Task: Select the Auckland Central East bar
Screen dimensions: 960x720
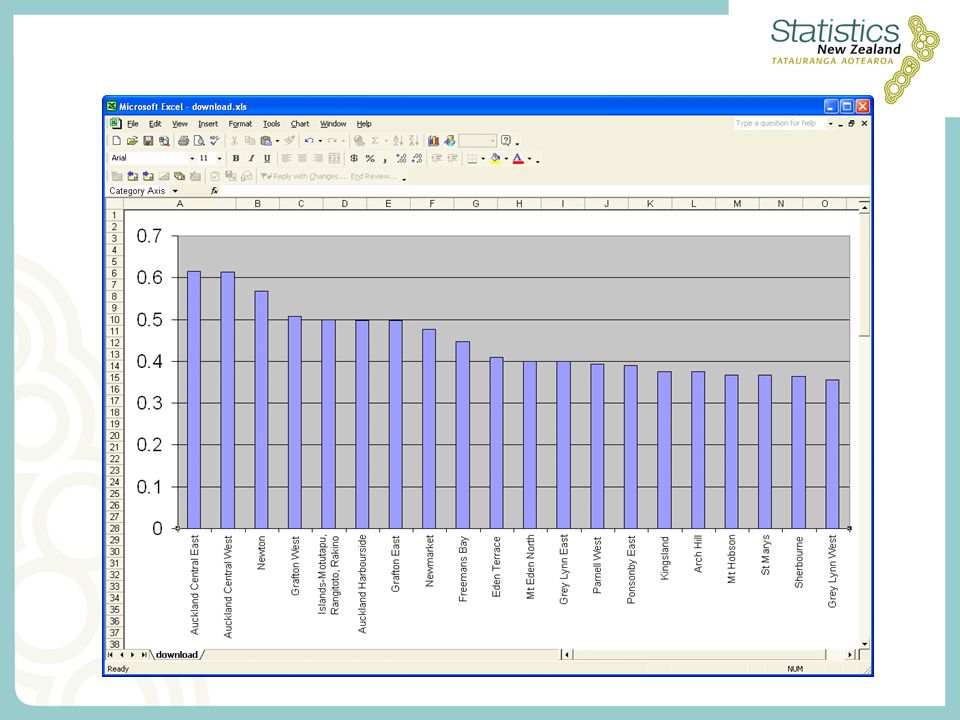Action: [x=194, y=400]
